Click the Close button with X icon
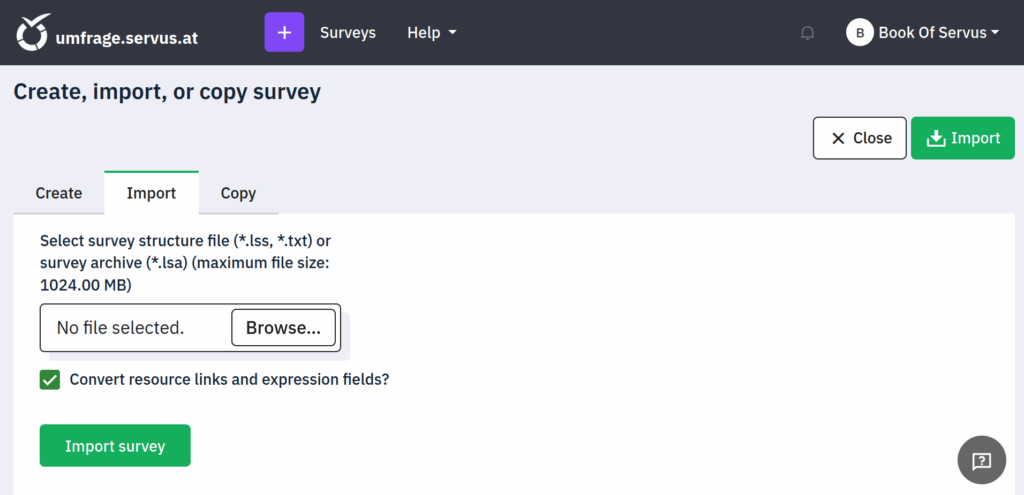 click(859, 138)
